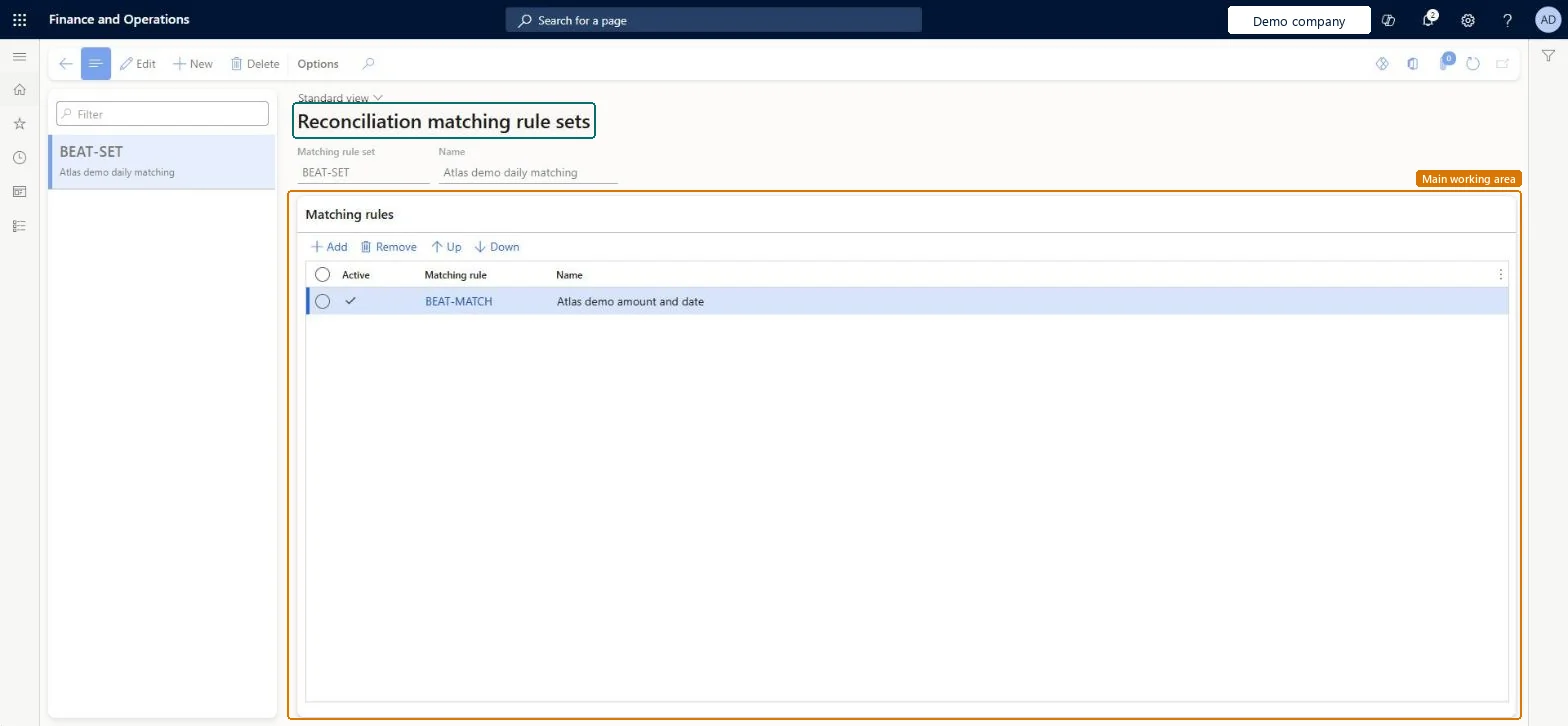Expand the Standard view dropdown
1568x726 pixels.
pyautogui.click(x=340, y=98)
